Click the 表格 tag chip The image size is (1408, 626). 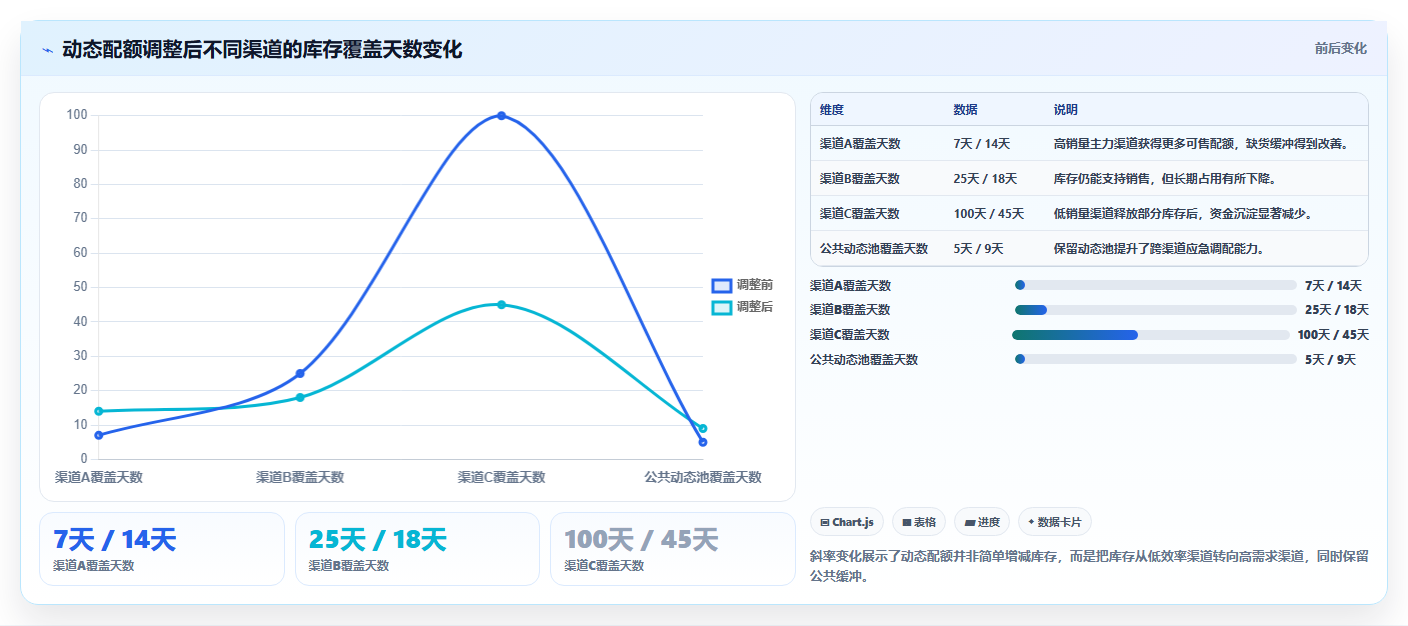918,522
